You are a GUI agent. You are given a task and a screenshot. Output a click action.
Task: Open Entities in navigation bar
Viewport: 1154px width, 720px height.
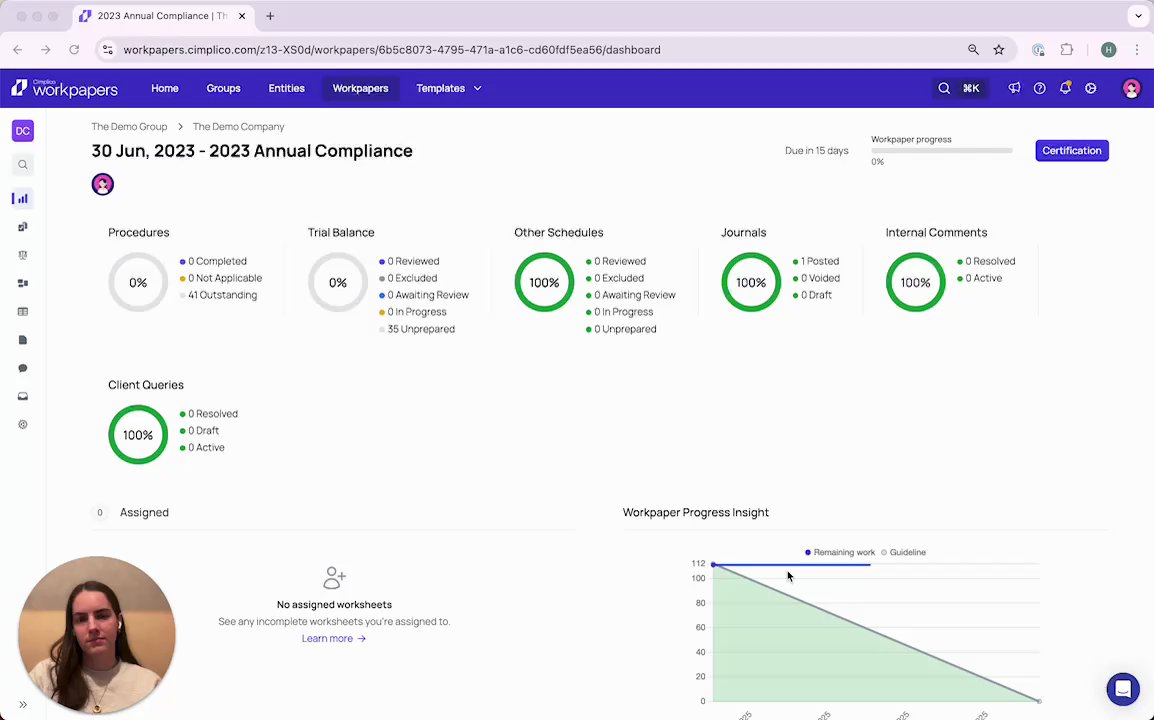pos(286,88)
